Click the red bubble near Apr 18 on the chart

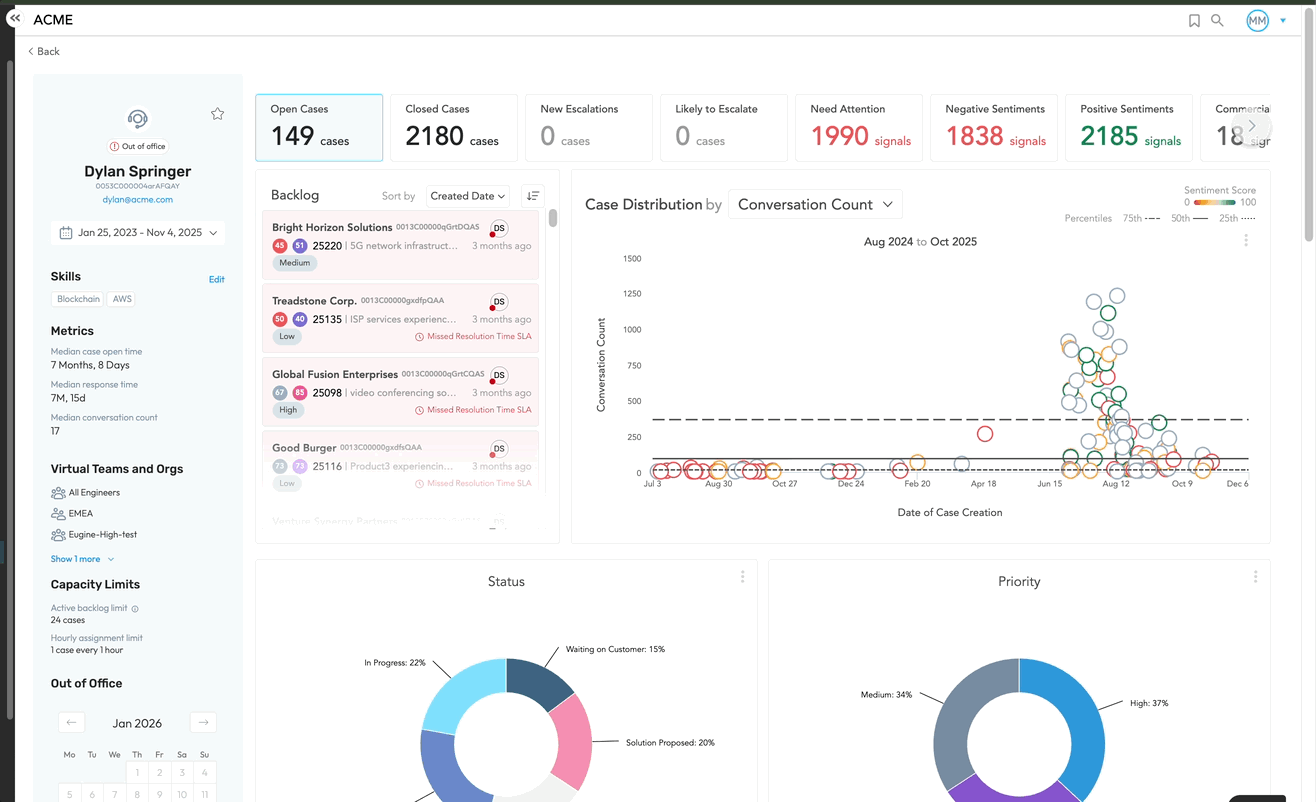point(985,433)
